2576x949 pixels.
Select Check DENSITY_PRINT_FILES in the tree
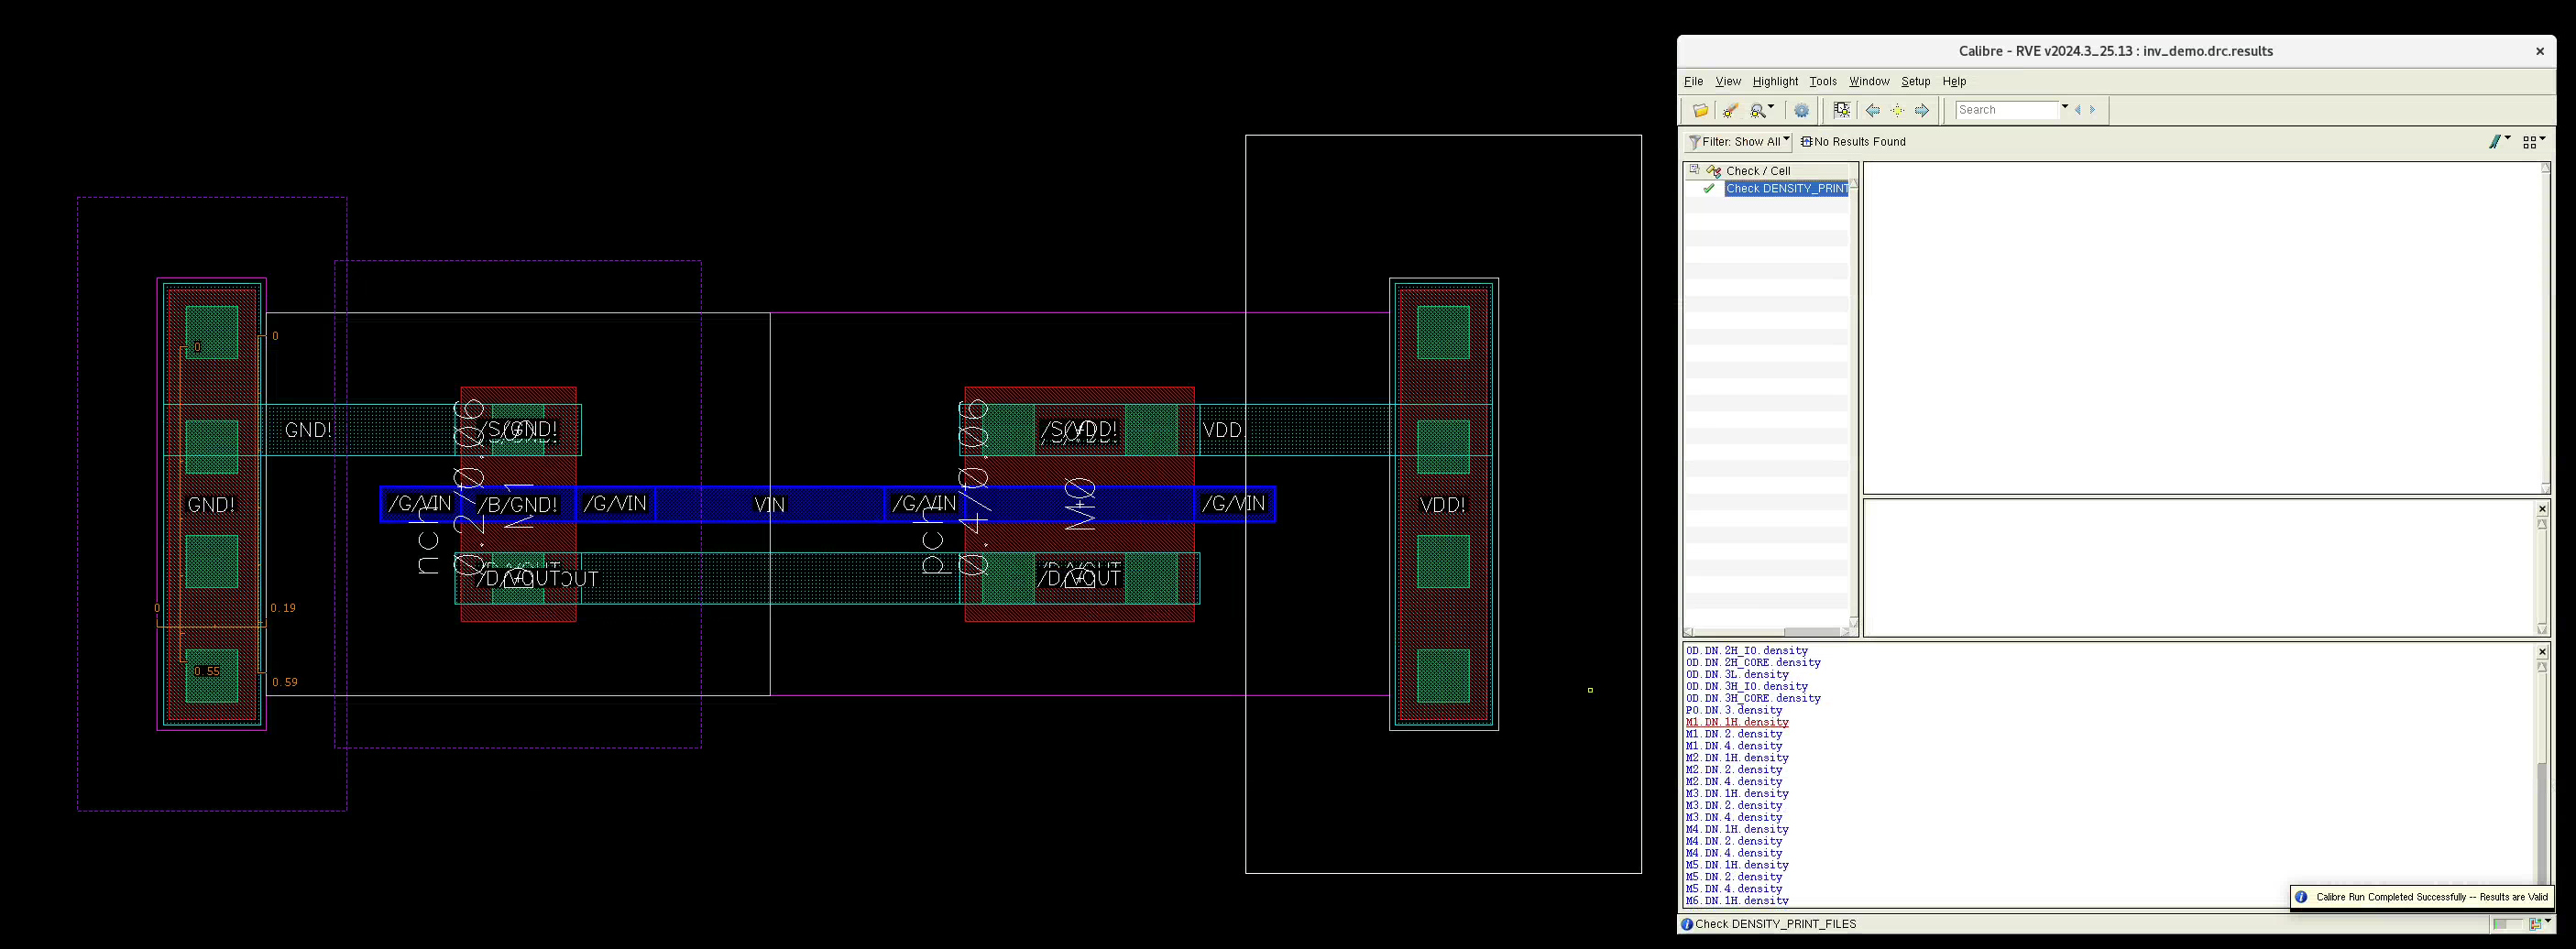1786,189
